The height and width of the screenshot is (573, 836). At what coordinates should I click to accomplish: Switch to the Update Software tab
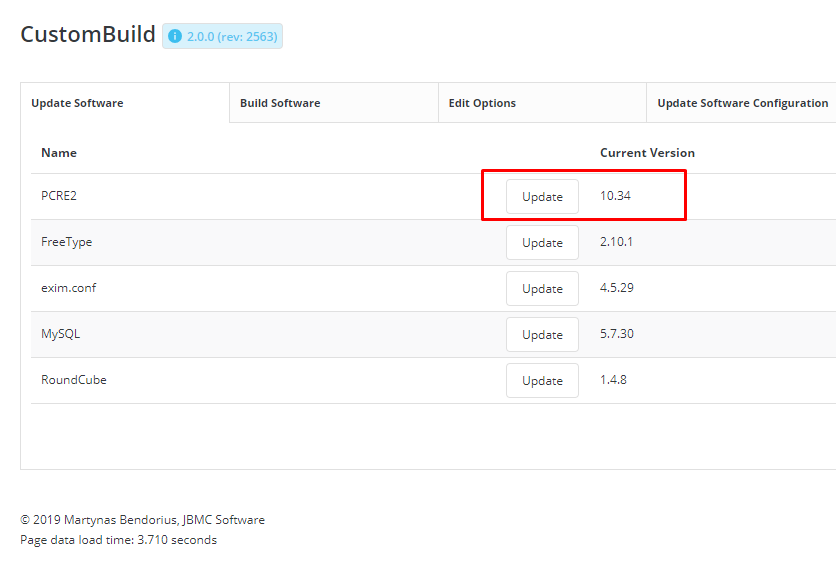point(77,103)
